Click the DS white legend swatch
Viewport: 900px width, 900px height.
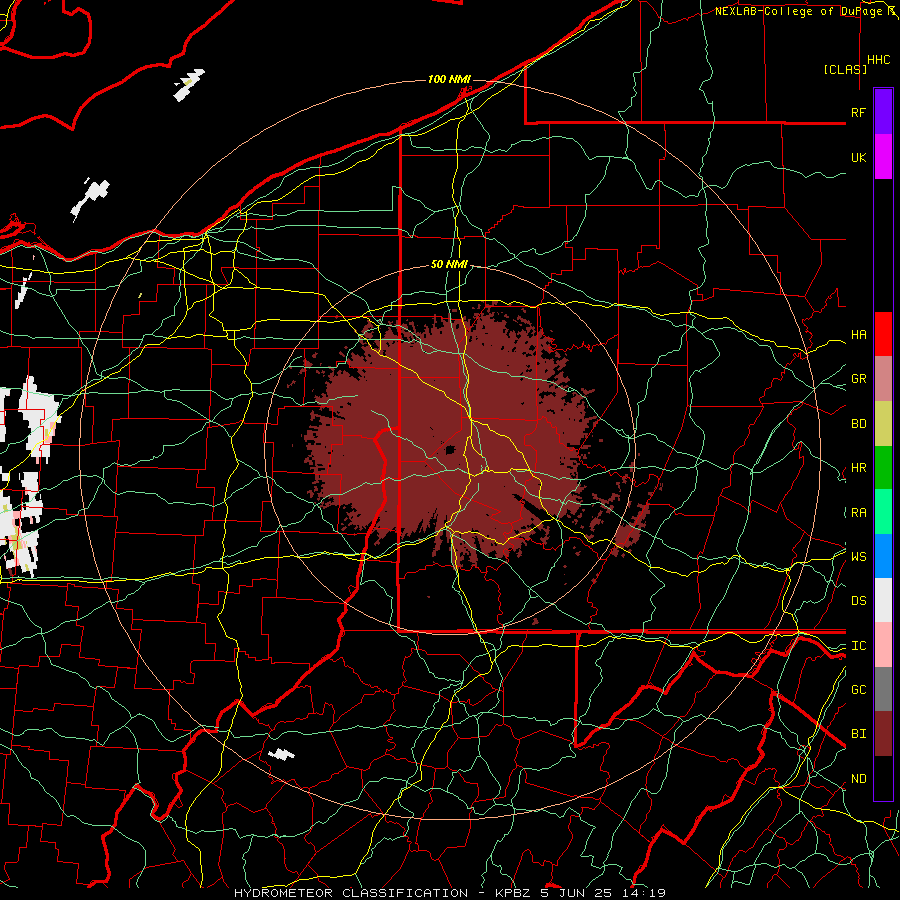(883, 600)
